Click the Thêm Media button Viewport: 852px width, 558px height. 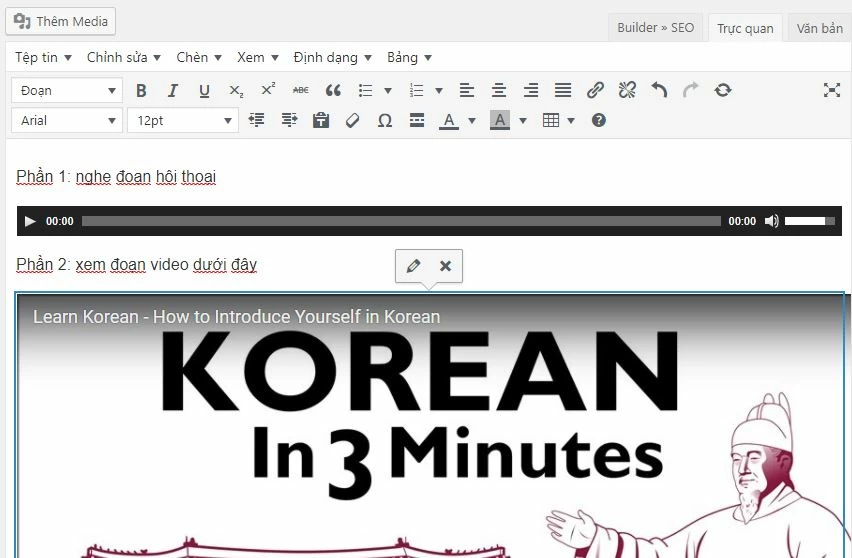[x=61, y=21]
